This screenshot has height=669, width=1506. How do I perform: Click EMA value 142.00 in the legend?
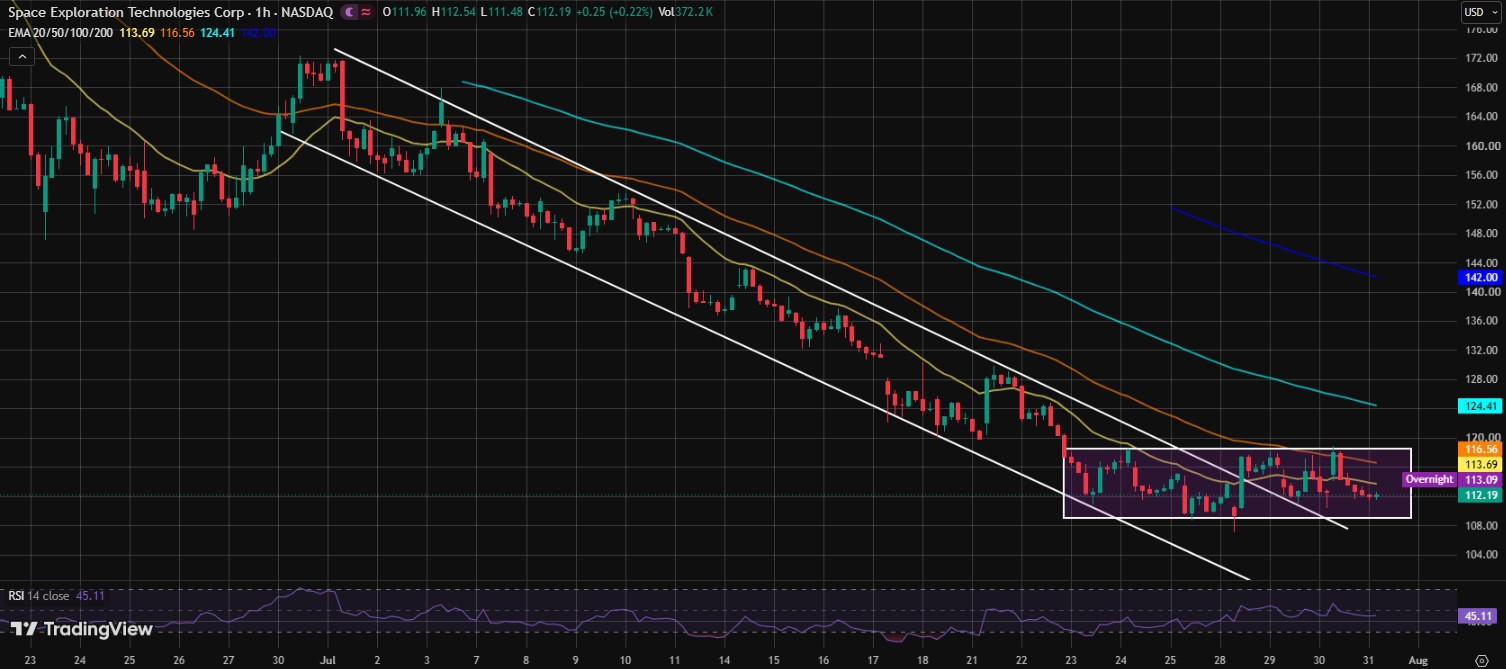click(258, 31)
